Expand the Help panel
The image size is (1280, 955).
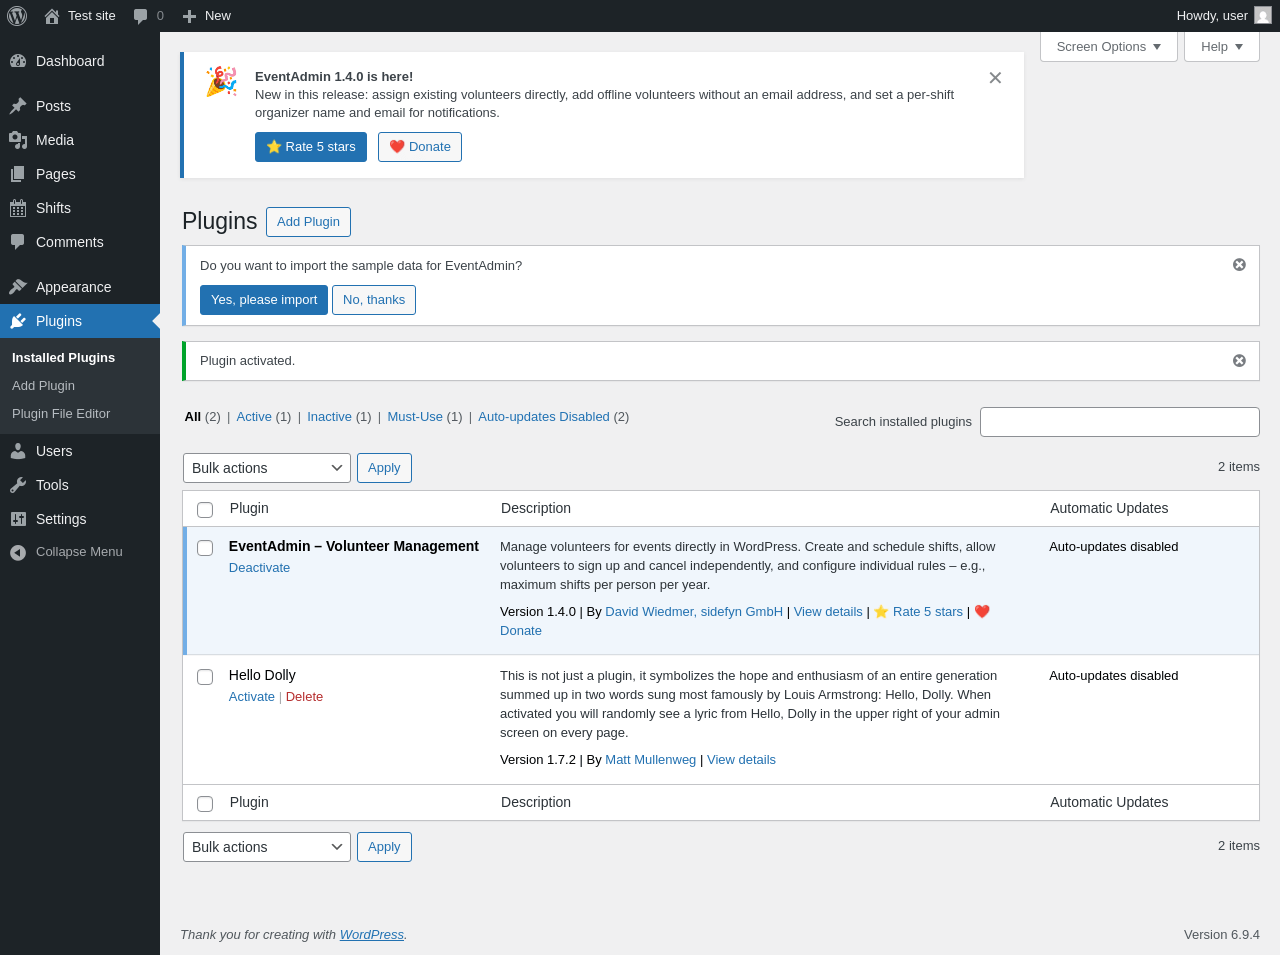click(1221, 47)
